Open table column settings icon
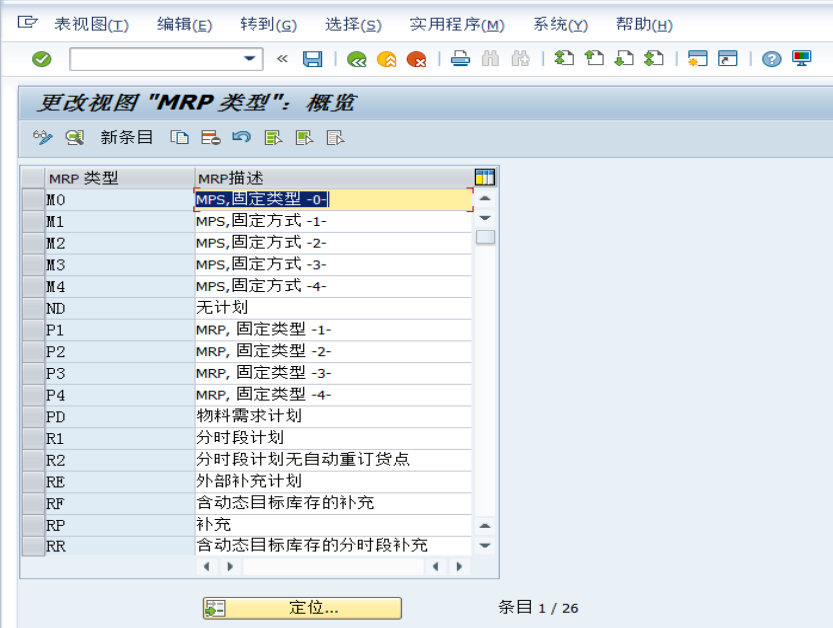Viewport: 833px width, 628px height. (x=484, y=177)
